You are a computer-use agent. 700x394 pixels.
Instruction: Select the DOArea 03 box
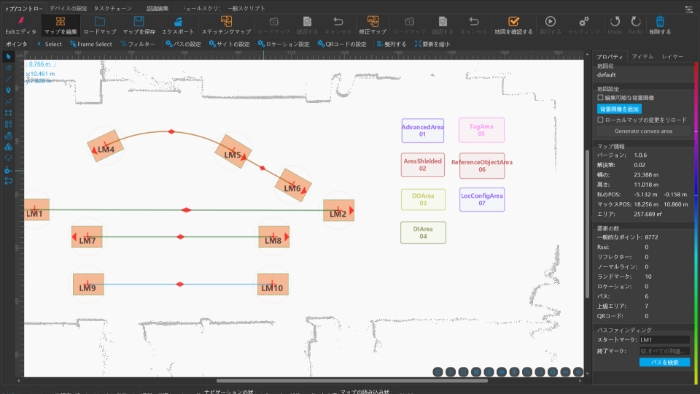(423, 199)
